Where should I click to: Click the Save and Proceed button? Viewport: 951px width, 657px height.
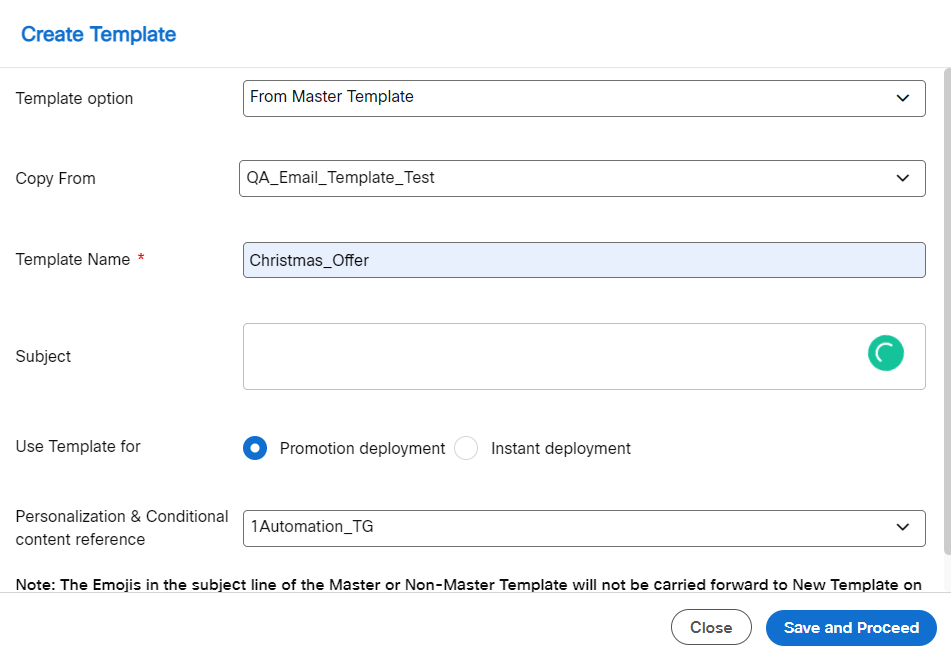(850, 628)
